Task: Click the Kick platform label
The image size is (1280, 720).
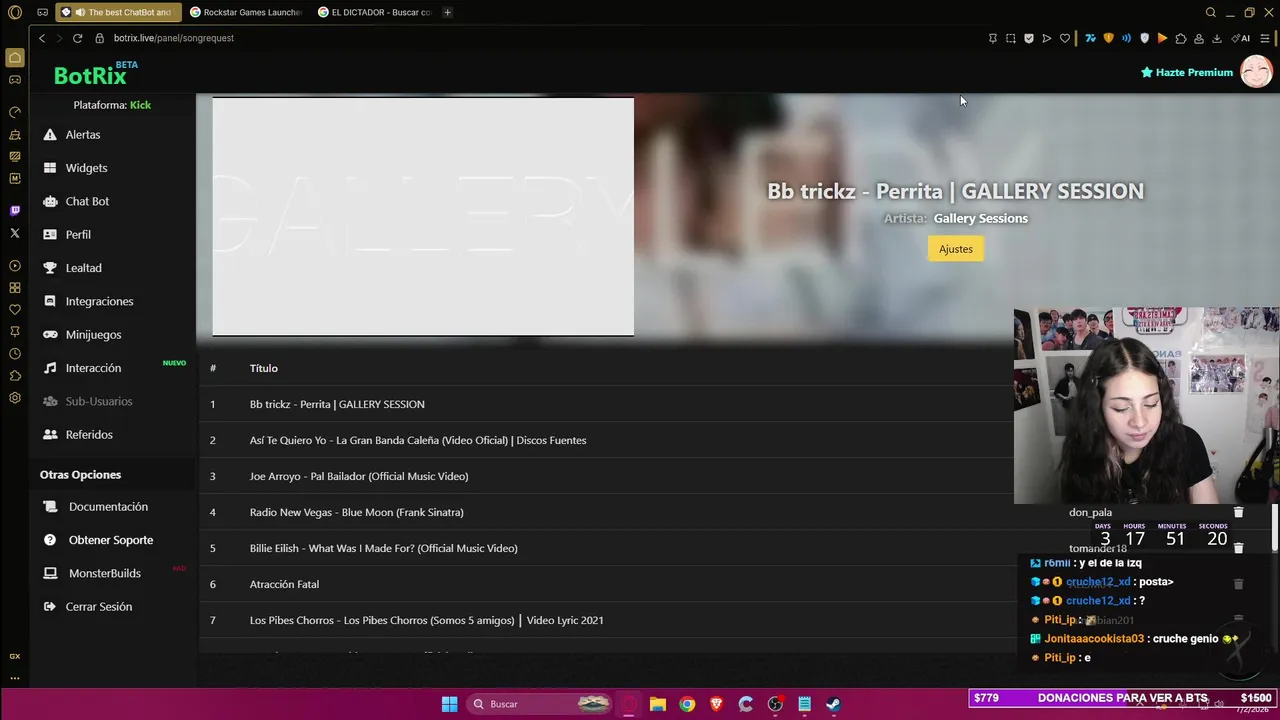Action: (x=140, y=105)
